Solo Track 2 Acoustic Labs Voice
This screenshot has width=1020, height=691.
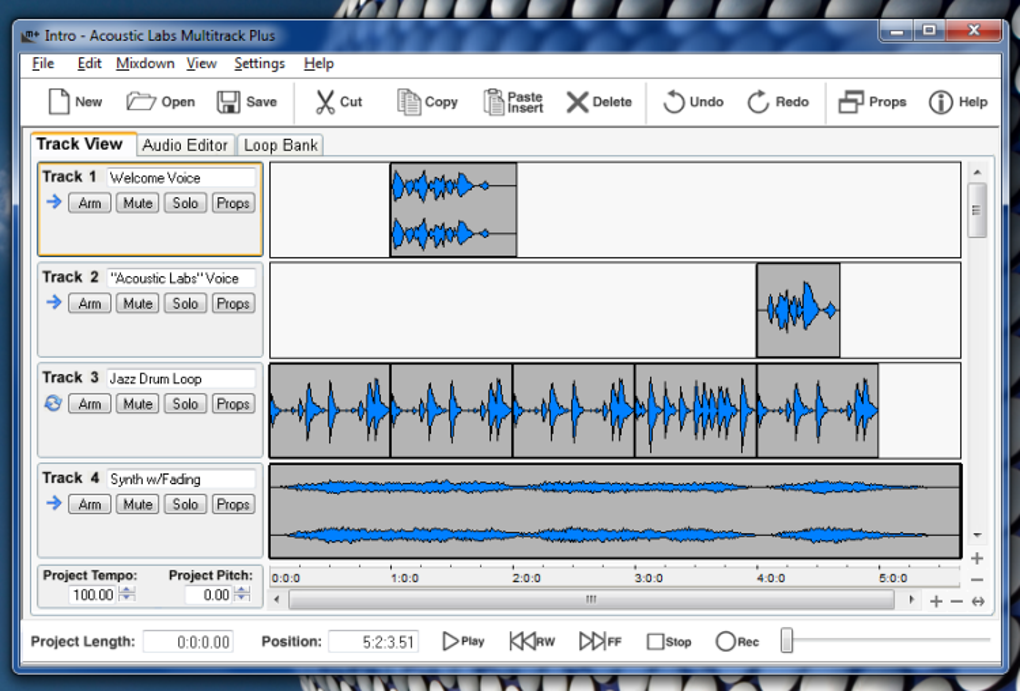[x=185, y=303]
